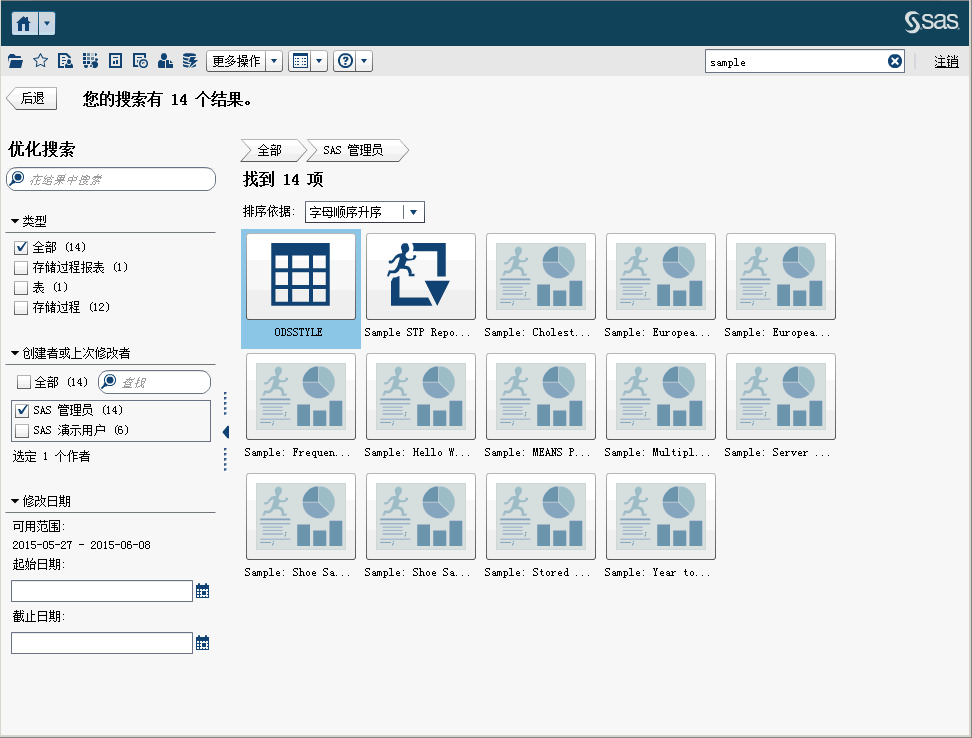Click the 后退 back button
This screenshot has width=972, height=738.
point(32,99)
